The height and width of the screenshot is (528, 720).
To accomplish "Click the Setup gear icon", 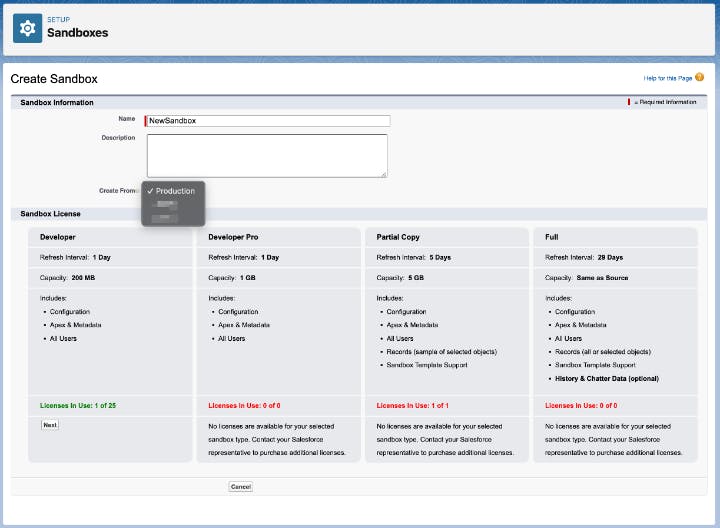I will (x=28, y=28).
